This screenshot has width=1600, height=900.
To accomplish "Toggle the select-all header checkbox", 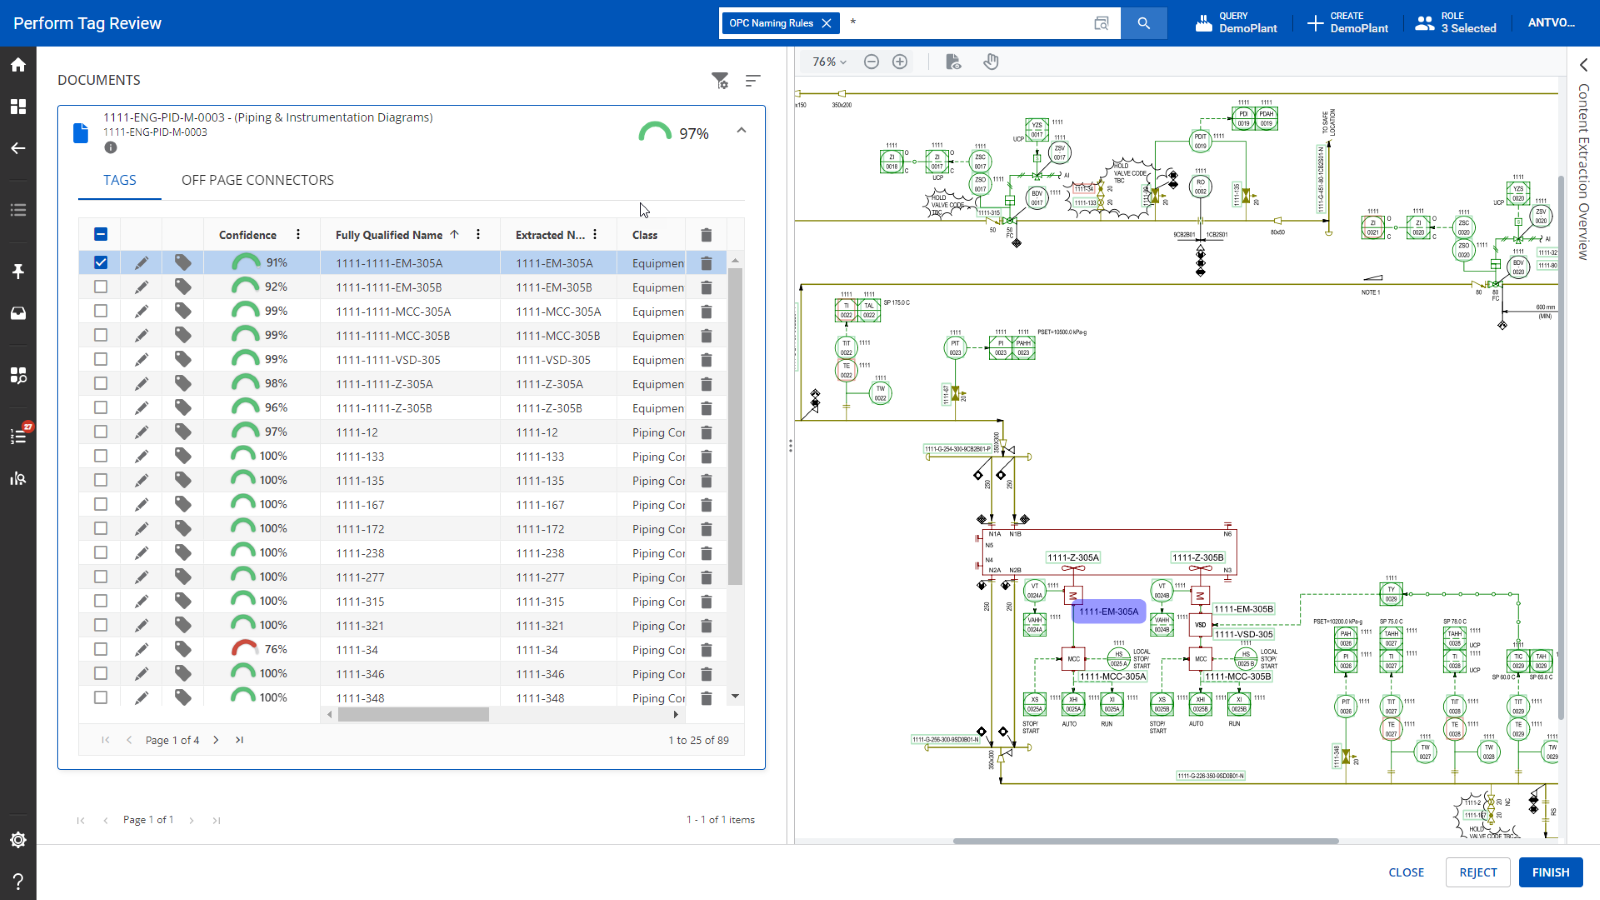I will tap(101, 234).
